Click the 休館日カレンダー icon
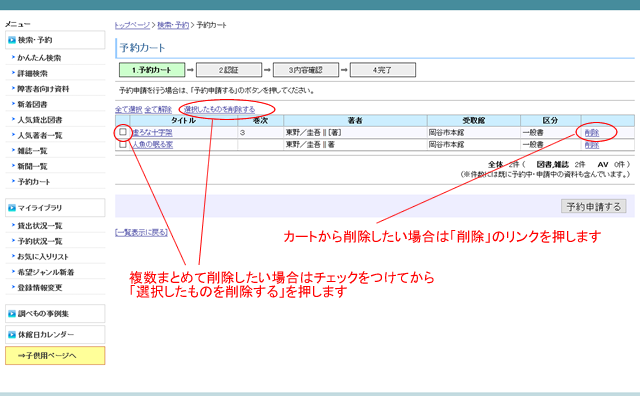 click(x=12, y=335)
